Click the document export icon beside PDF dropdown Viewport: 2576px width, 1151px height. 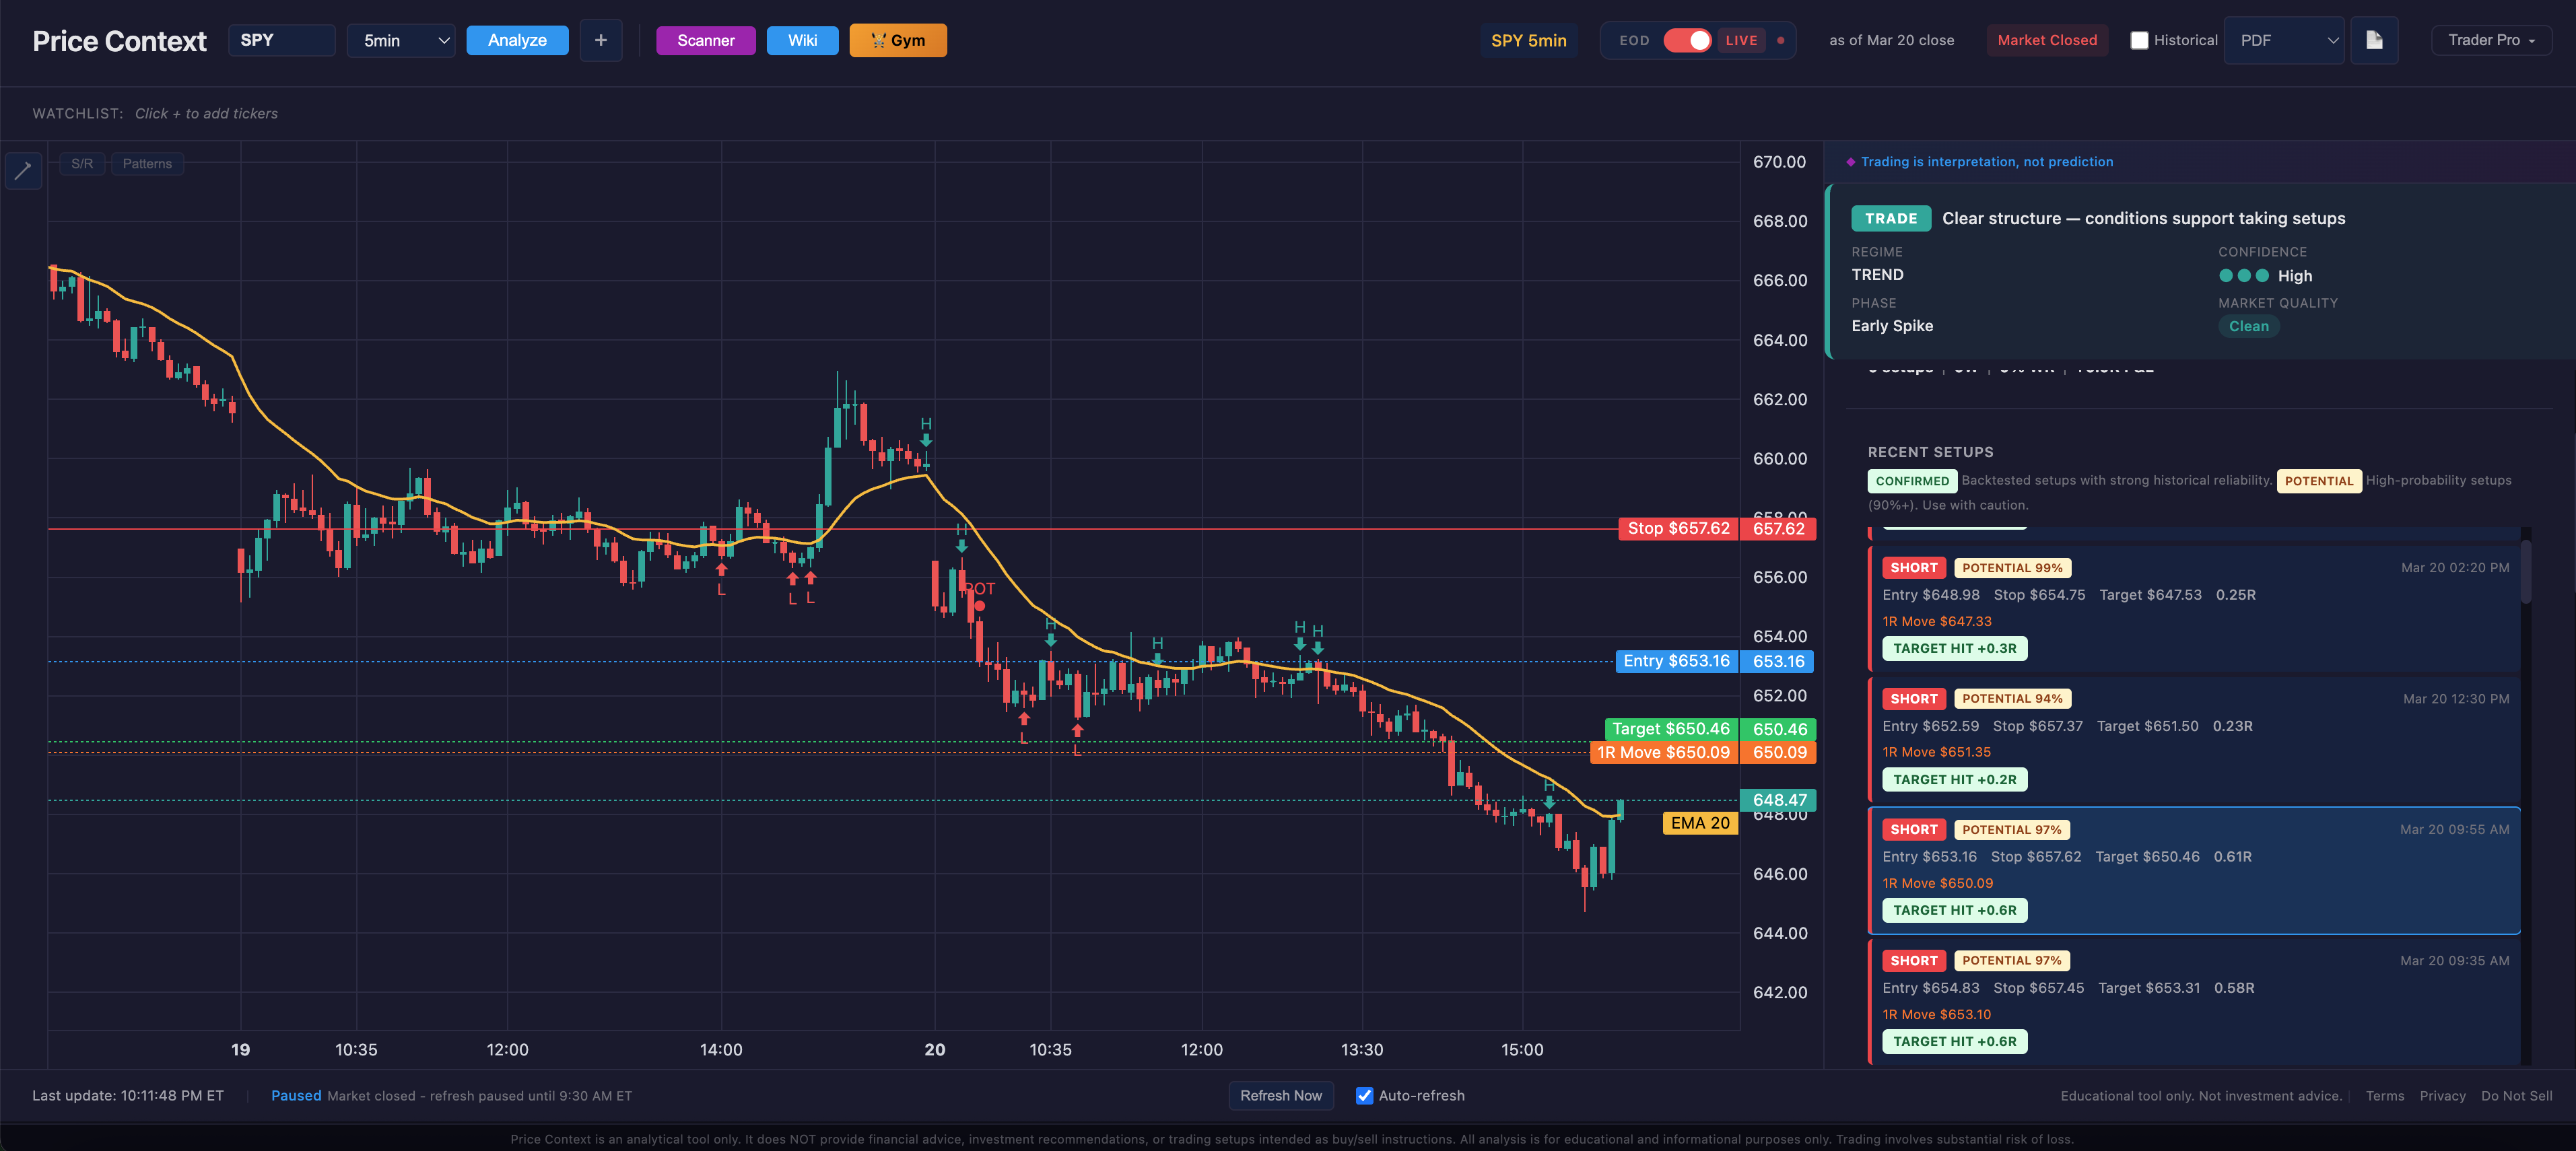[2375, 40]
